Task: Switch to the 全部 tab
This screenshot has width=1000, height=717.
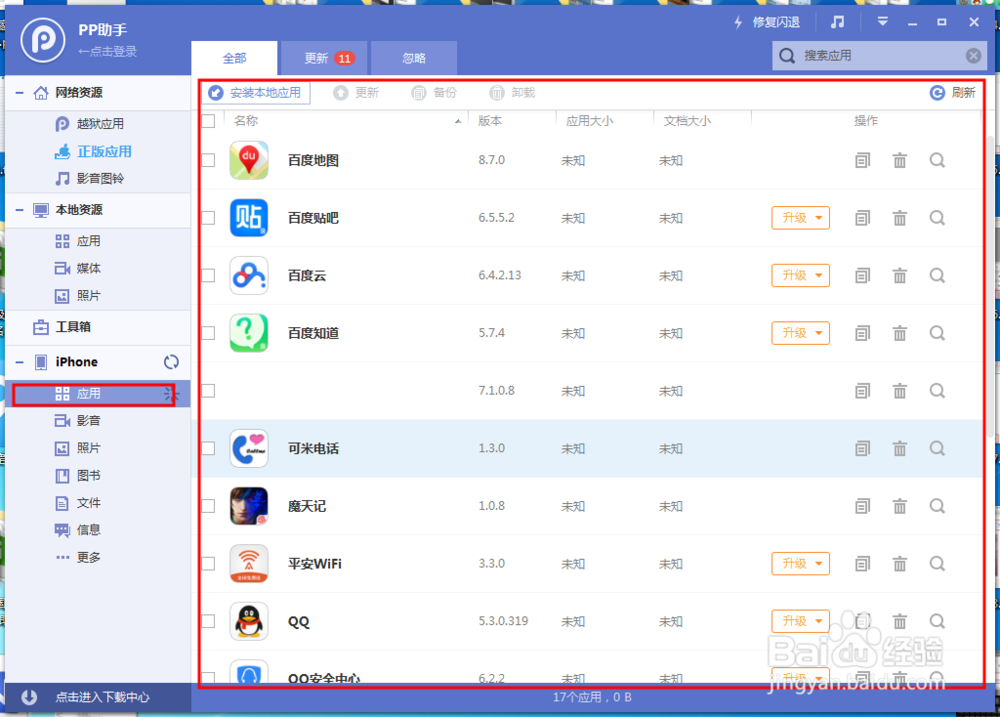Action: pyautogui.click(x=234, y=58)
